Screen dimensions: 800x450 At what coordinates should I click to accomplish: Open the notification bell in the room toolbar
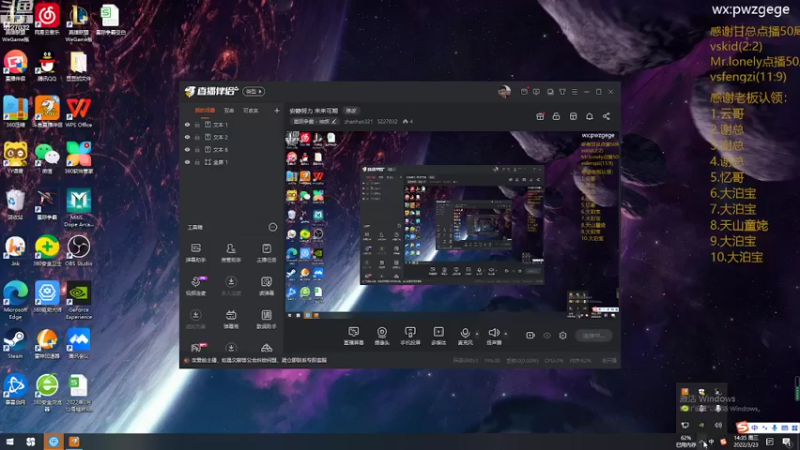589,116
